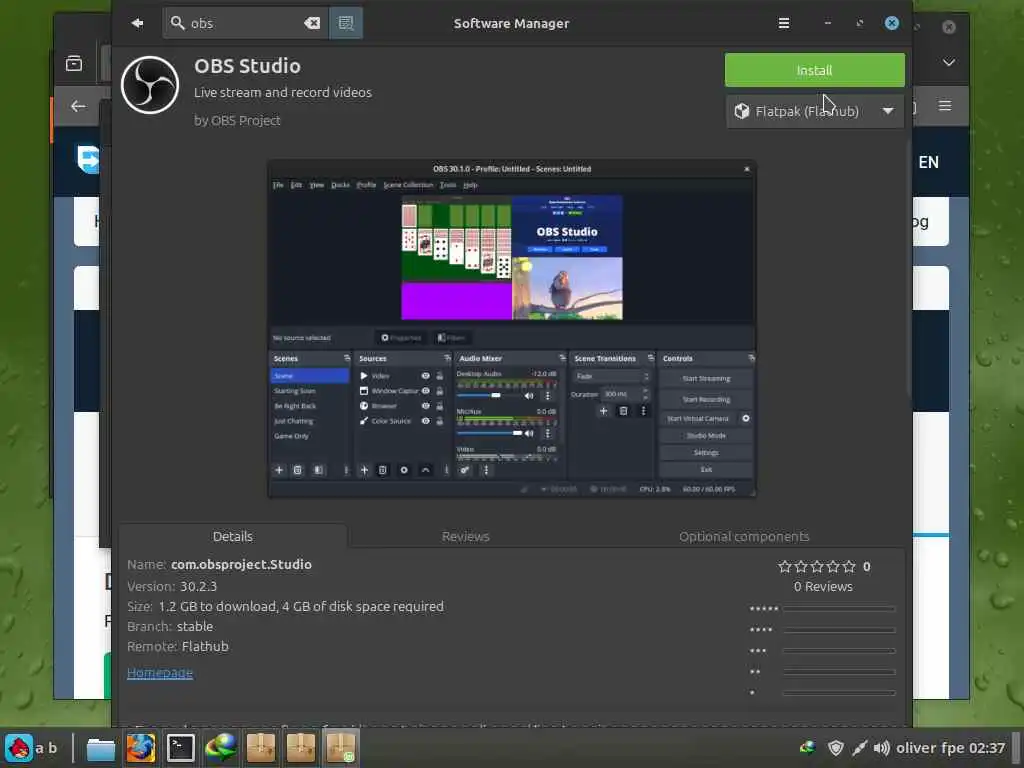This screenshot has width=1024, height=768.
Task: Select name 'com.obsproject.Studio'
Action: pos(241,564)
